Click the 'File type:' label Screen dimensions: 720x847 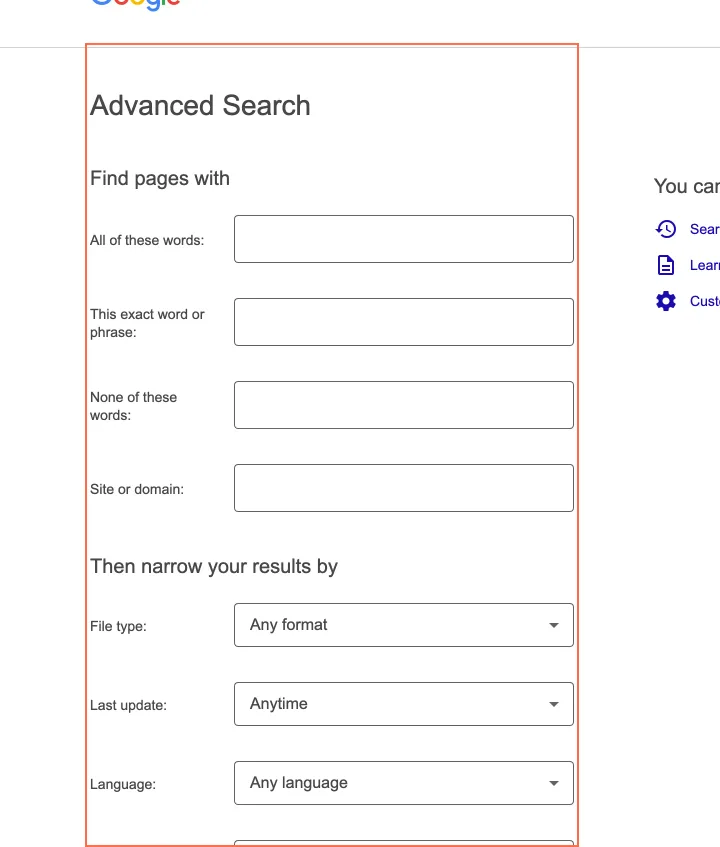[x=118, y=626]
